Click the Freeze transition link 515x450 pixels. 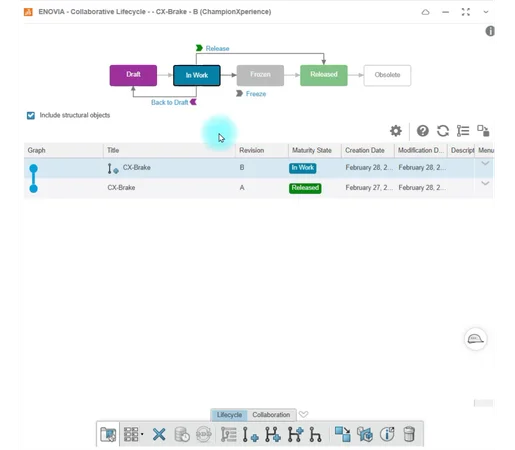[x=256, y=94]
